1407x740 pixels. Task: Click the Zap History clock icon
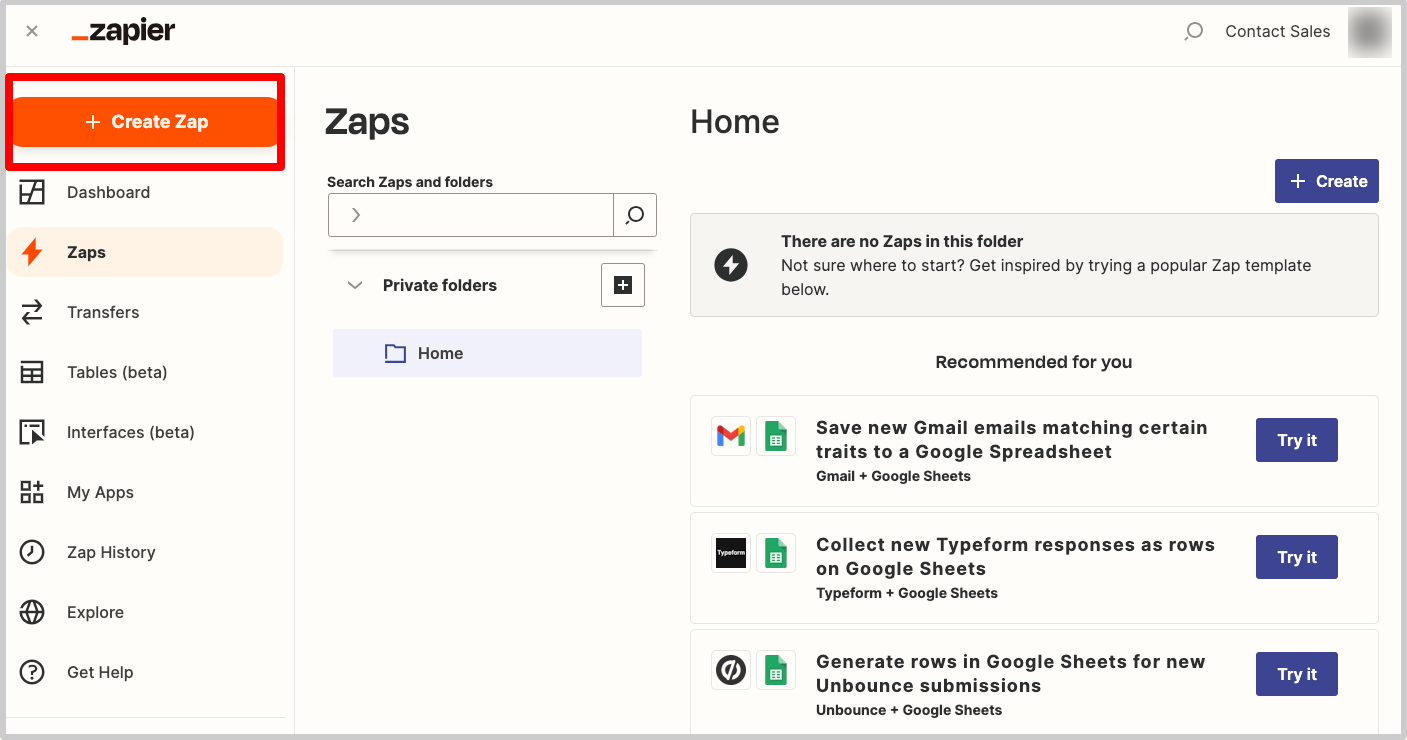coord(32,552)
